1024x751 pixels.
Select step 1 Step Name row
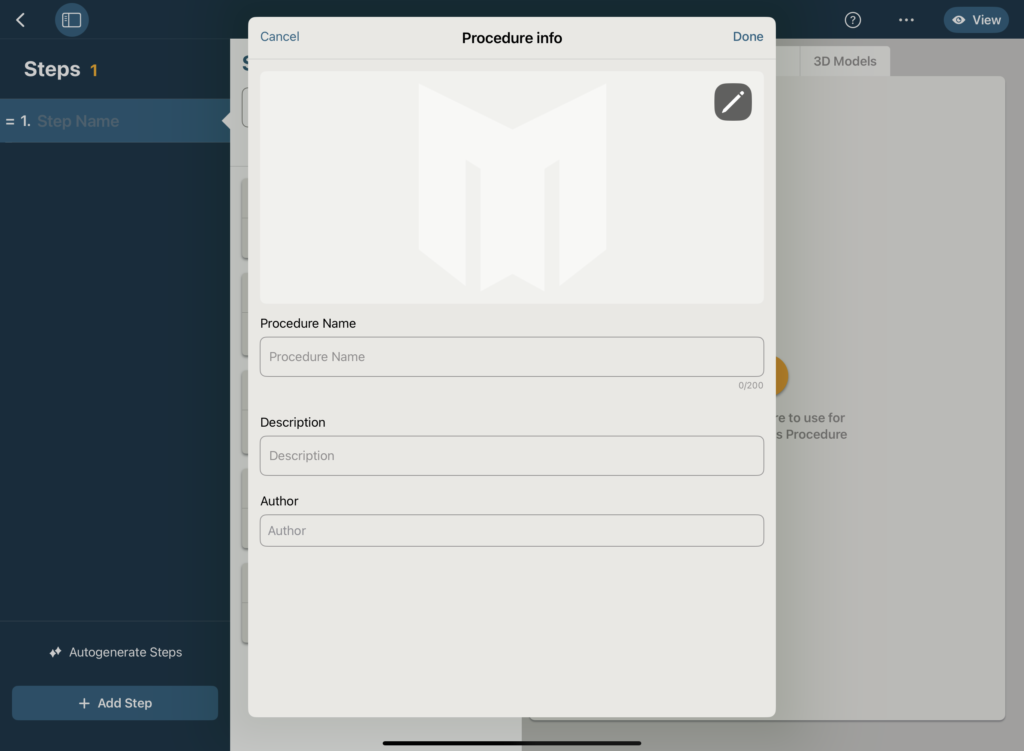[115, 121]
